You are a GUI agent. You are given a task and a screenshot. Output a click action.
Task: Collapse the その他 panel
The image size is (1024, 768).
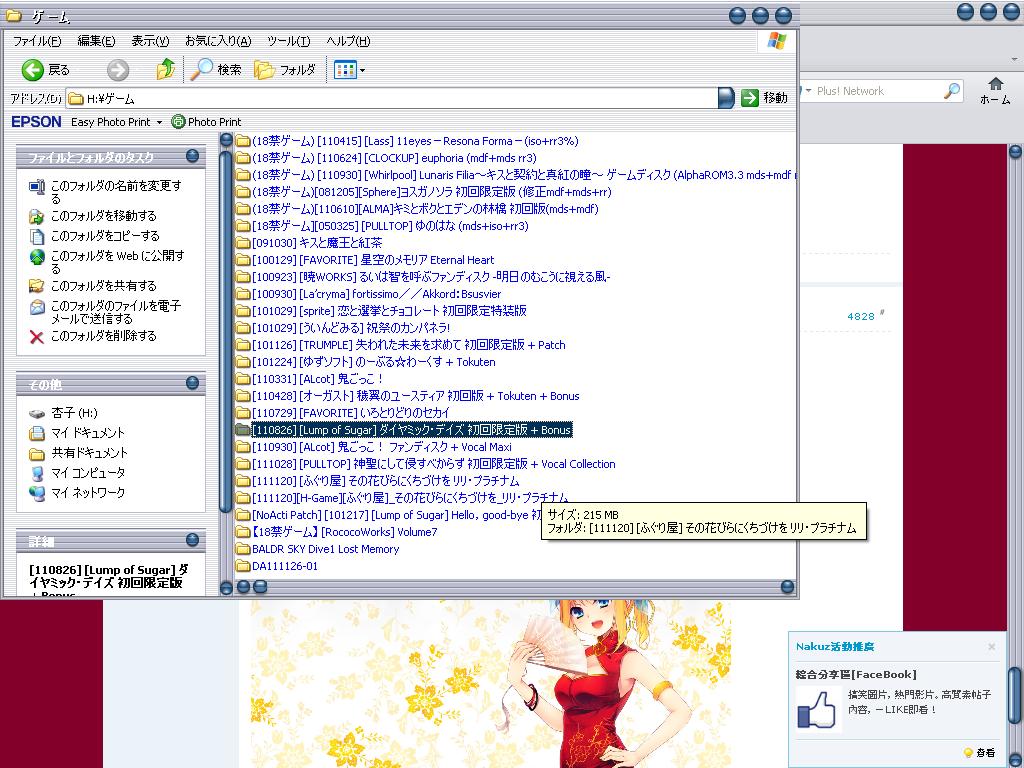pyautogui.click(x=192, y=383)
